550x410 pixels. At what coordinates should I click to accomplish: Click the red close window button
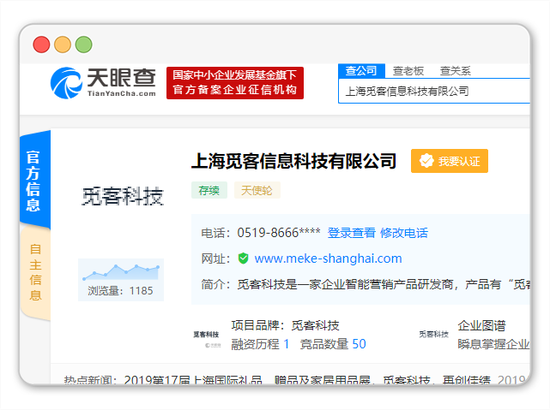pos(41,45)
